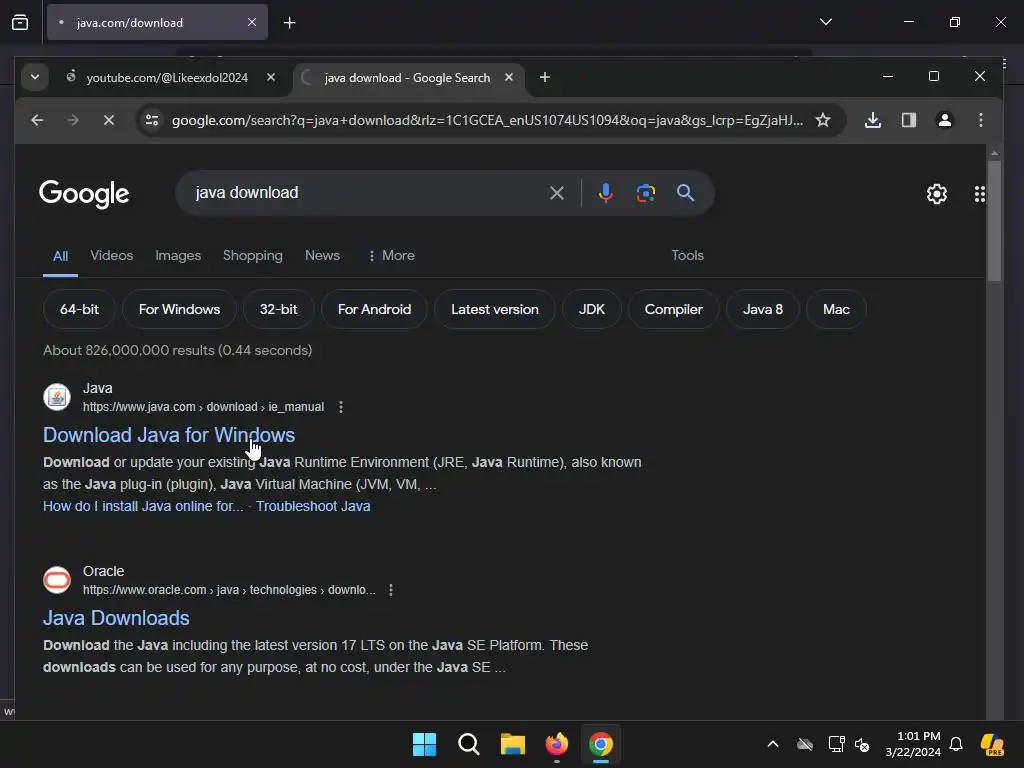Apply the 32-bit filter chip
This screenshot has height=768, width=1024.
click(x=279, y=310)
